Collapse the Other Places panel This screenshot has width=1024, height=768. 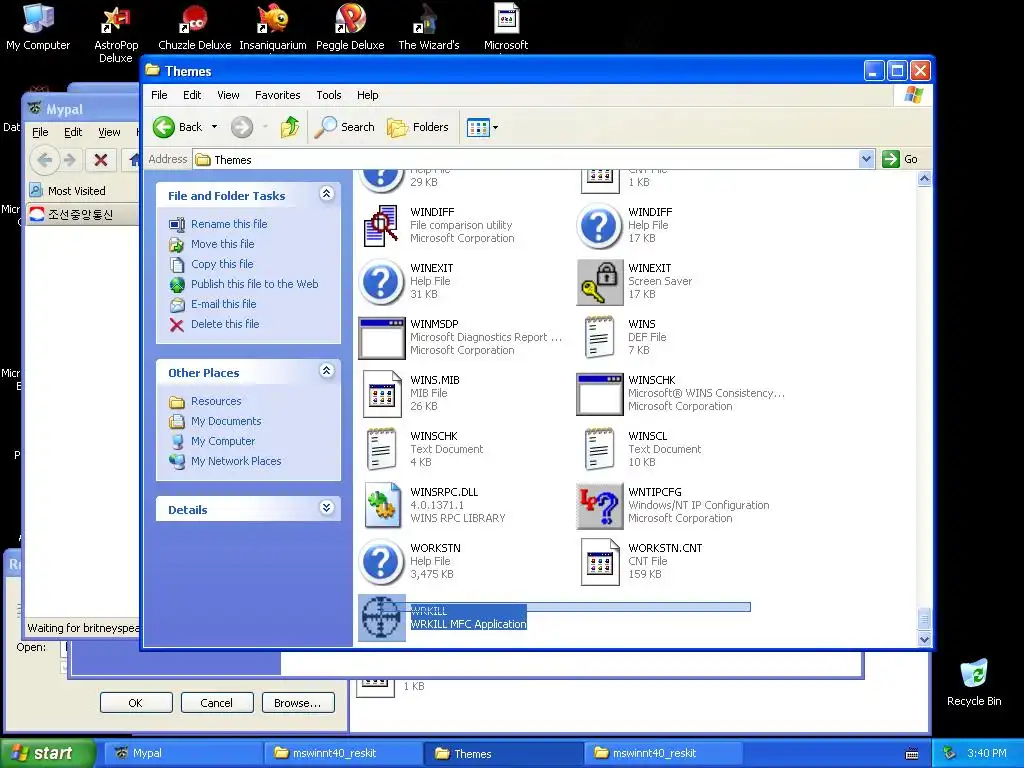[327, 371]
